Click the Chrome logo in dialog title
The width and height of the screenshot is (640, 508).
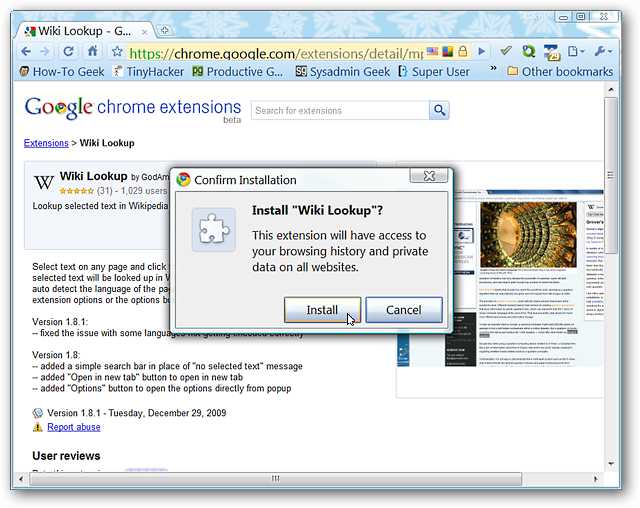pyautogui.click(x=184, y=180)
